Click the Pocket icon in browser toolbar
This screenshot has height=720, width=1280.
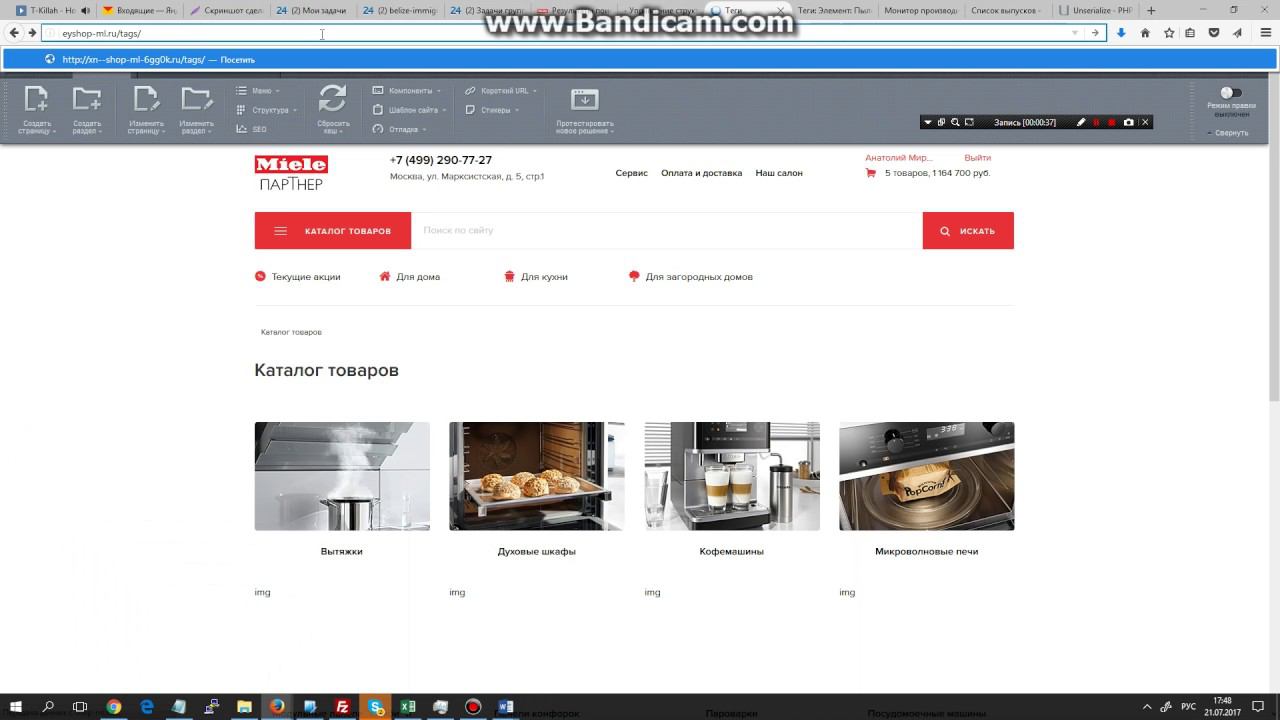click(x=1214, y=33)
